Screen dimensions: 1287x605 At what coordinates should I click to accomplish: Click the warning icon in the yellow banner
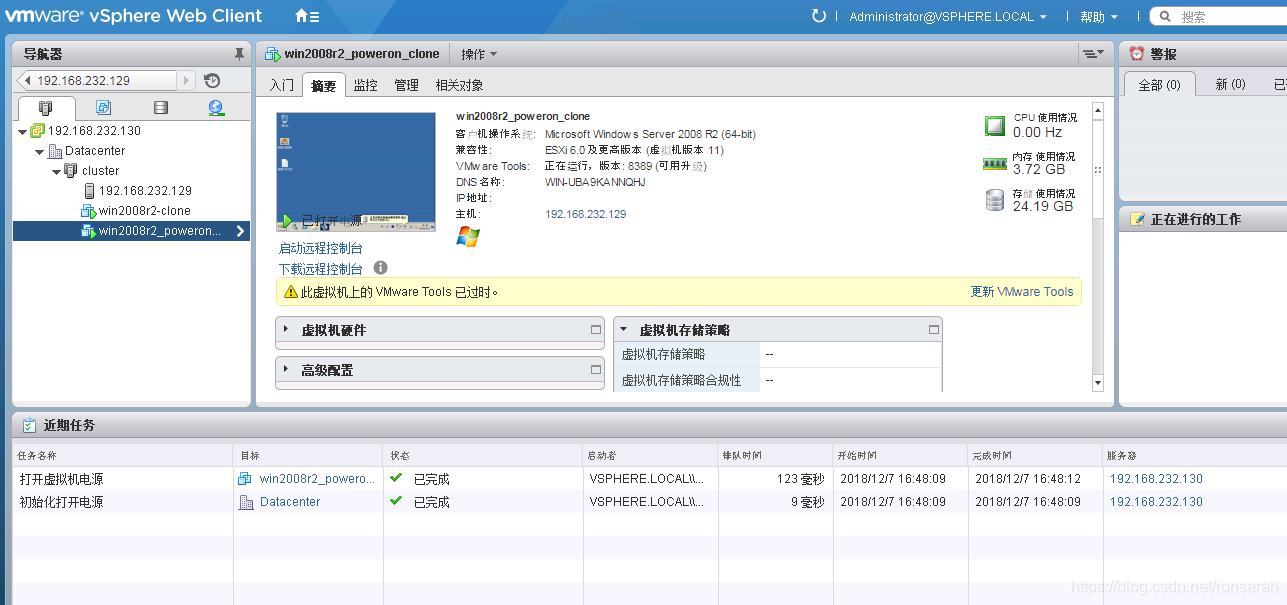point(291,292)
